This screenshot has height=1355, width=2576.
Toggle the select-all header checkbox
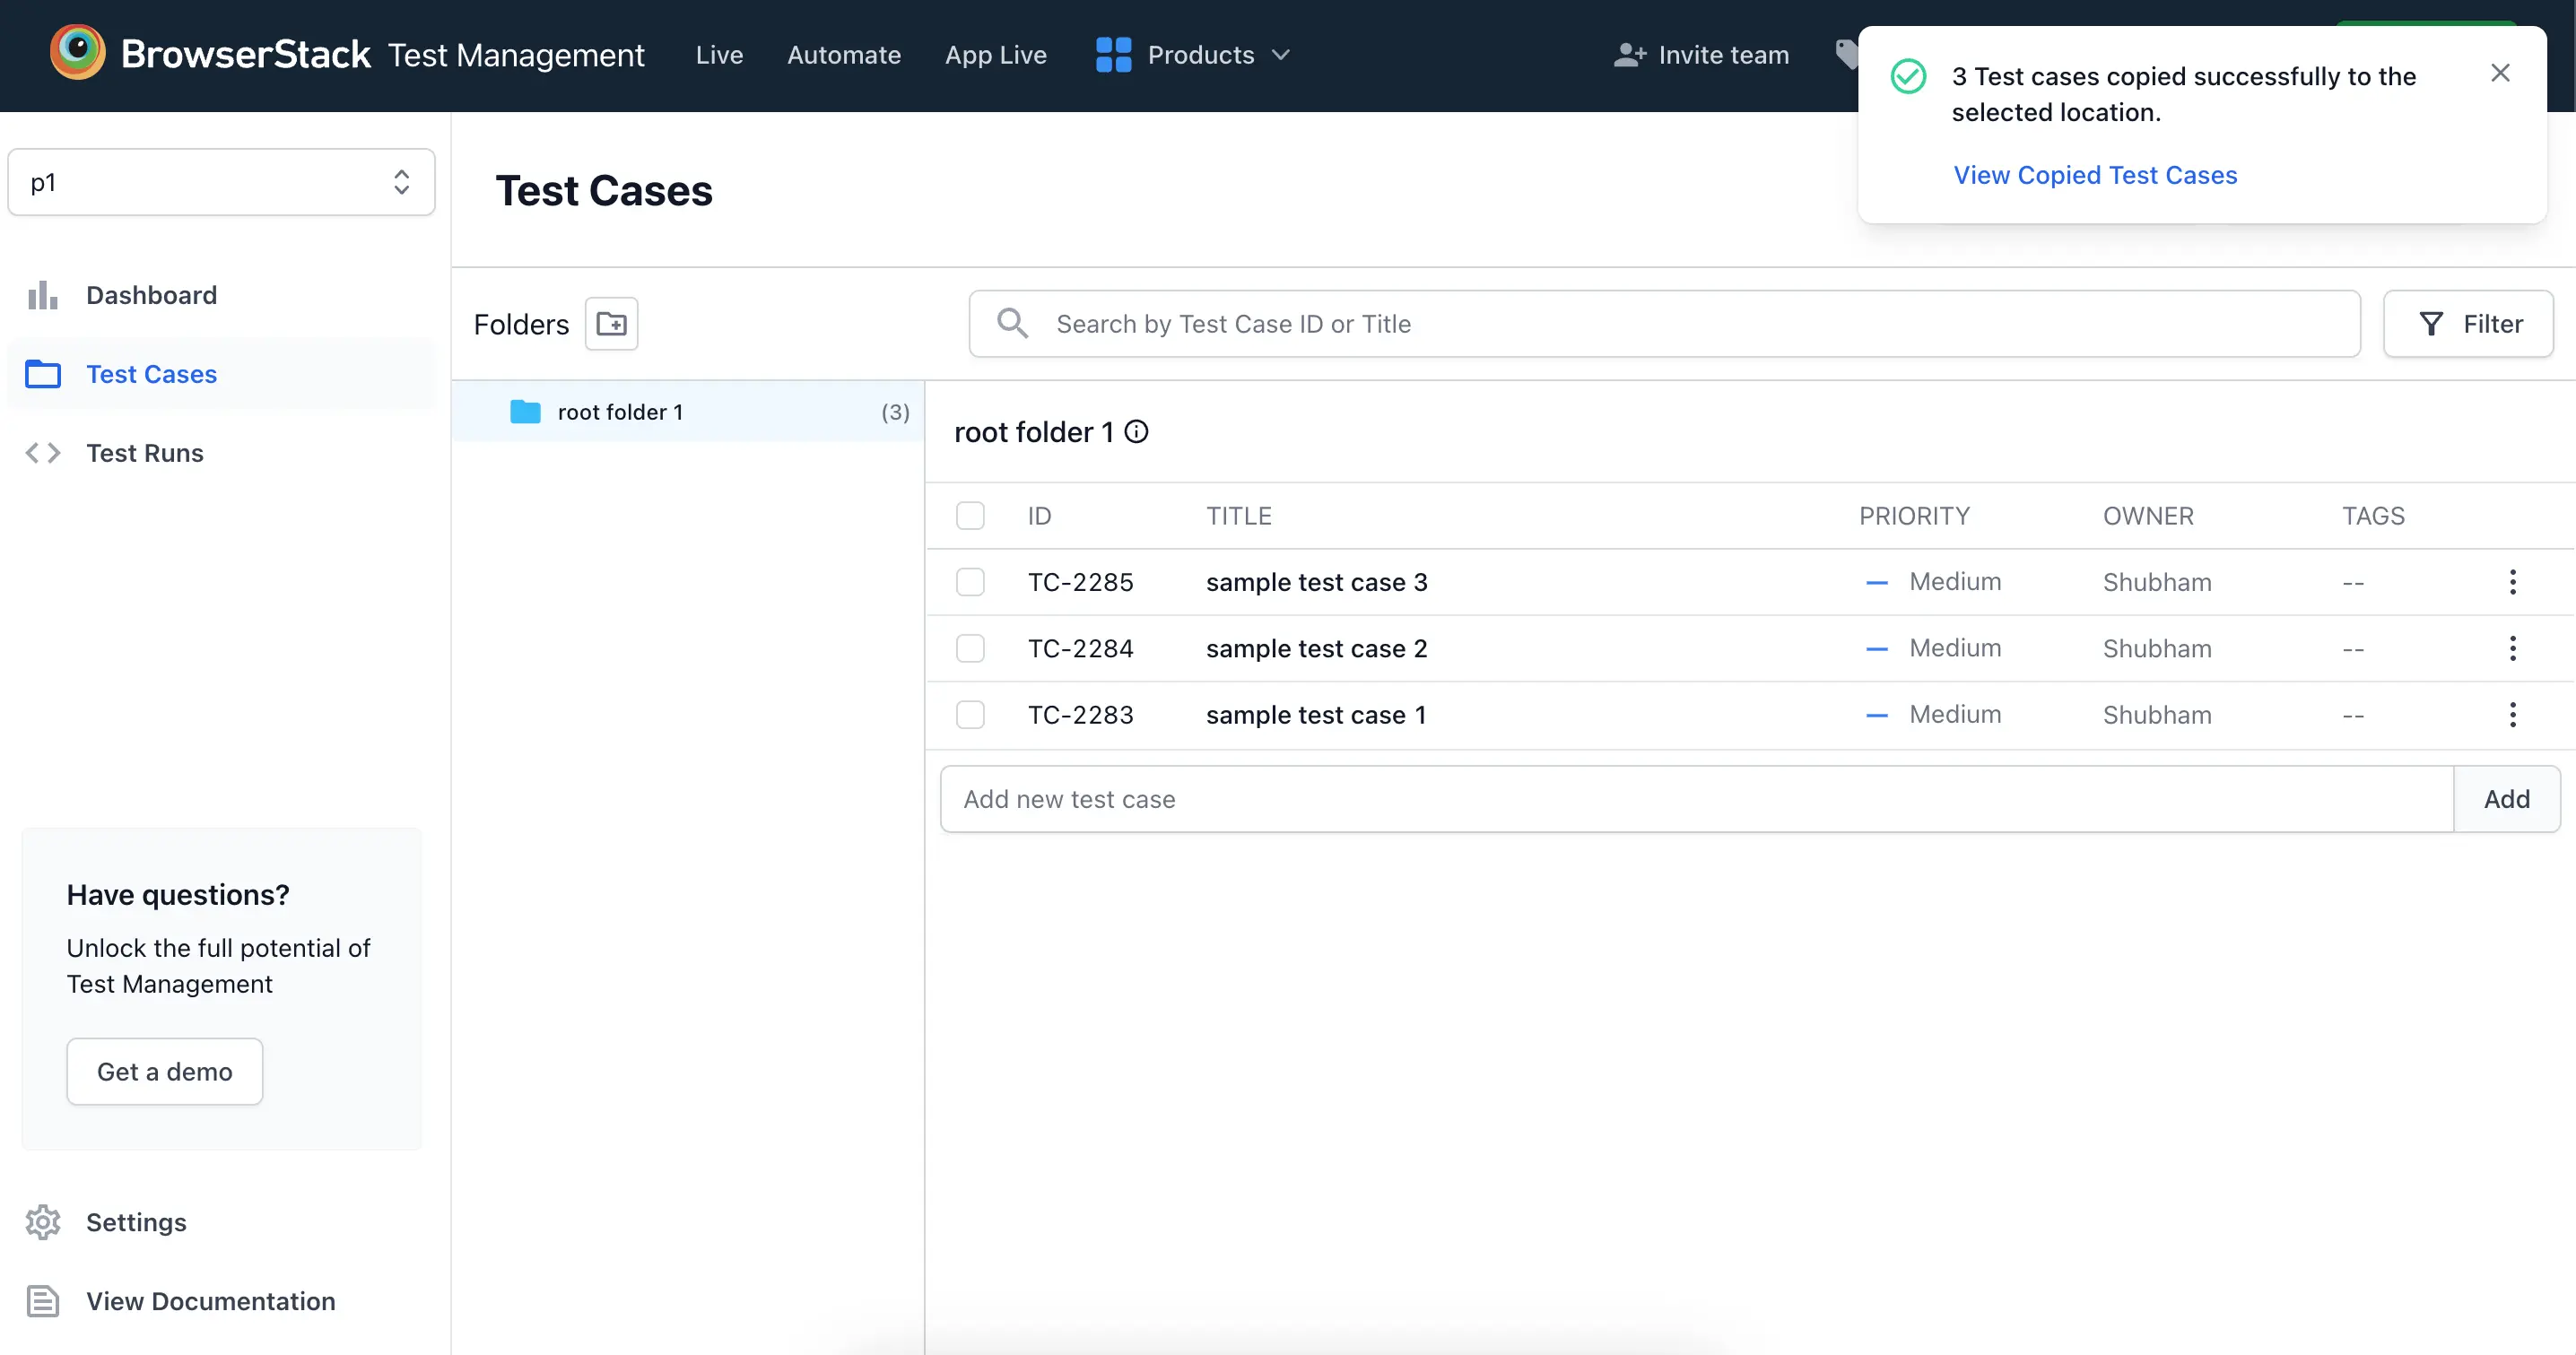[970, 516]
